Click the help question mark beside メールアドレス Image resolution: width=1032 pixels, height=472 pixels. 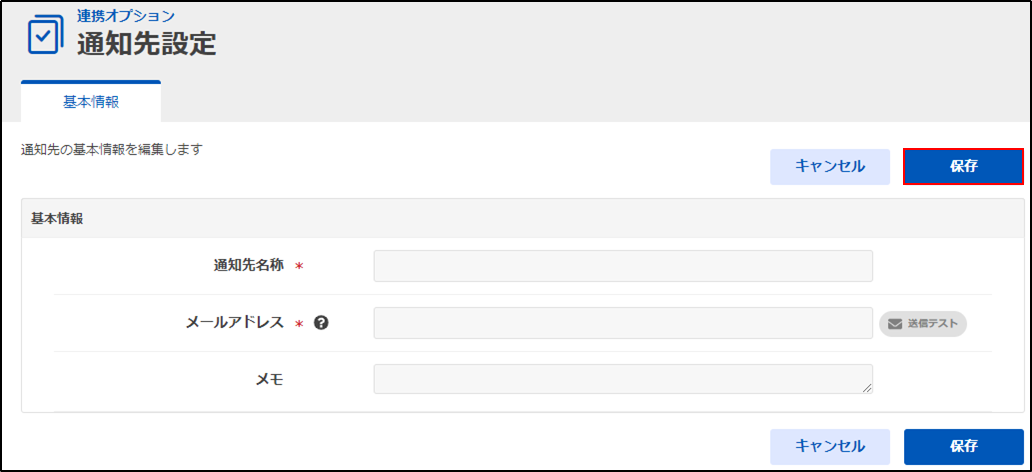pyautogui.click(x=321, y=323)
